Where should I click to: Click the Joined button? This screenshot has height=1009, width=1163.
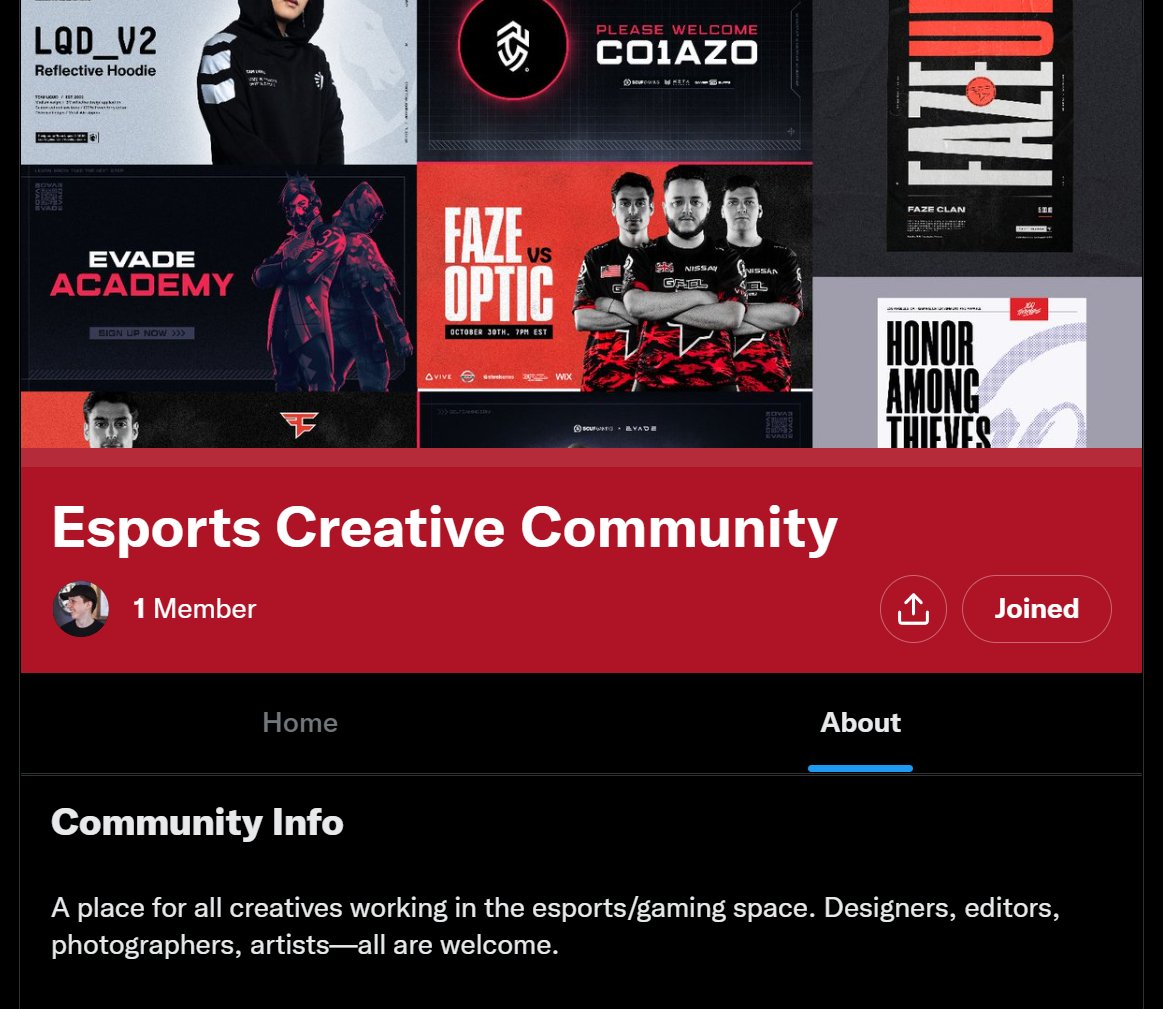[x=1036, y=609]
